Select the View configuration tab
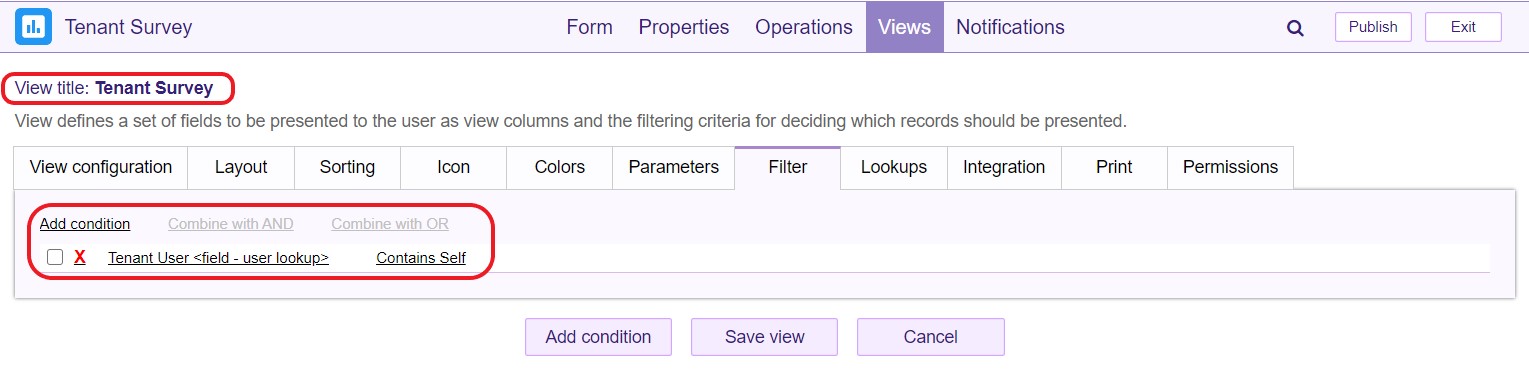 coord(101,167)
